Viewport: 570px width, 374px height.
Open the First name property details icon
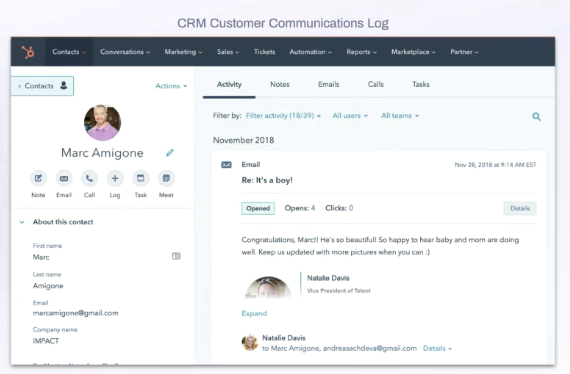[x=176, y=256]
